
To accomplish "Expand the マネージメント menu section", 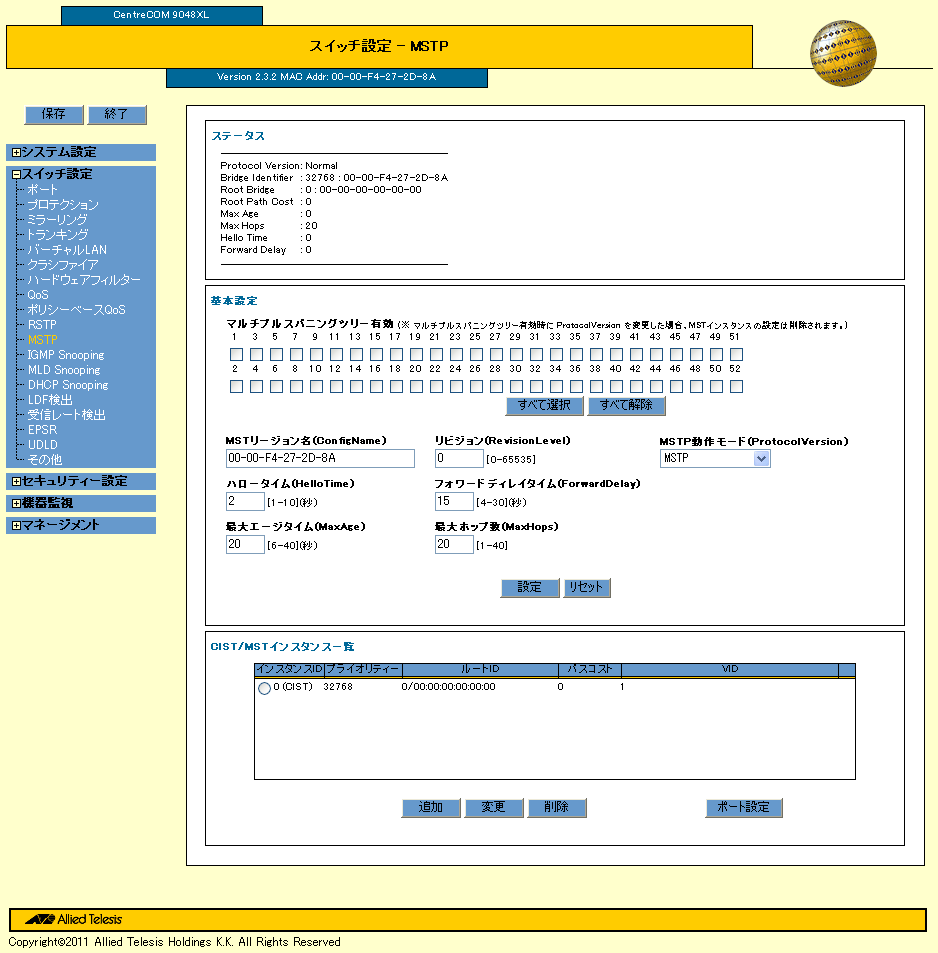I will click(x=16, y=525).
